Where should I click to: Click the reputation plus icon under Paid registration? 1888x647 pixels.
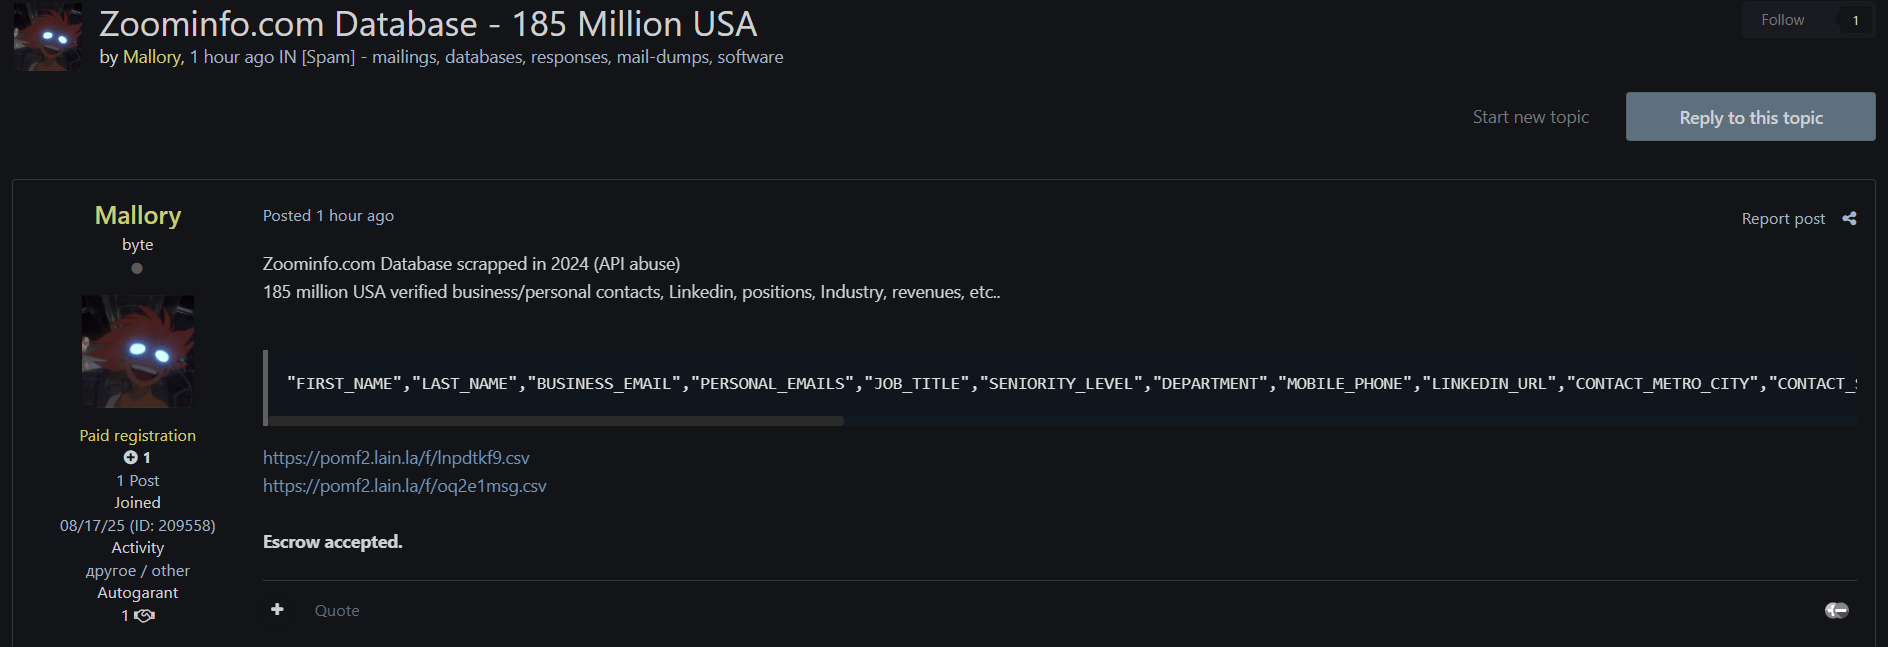pos(130,457)
